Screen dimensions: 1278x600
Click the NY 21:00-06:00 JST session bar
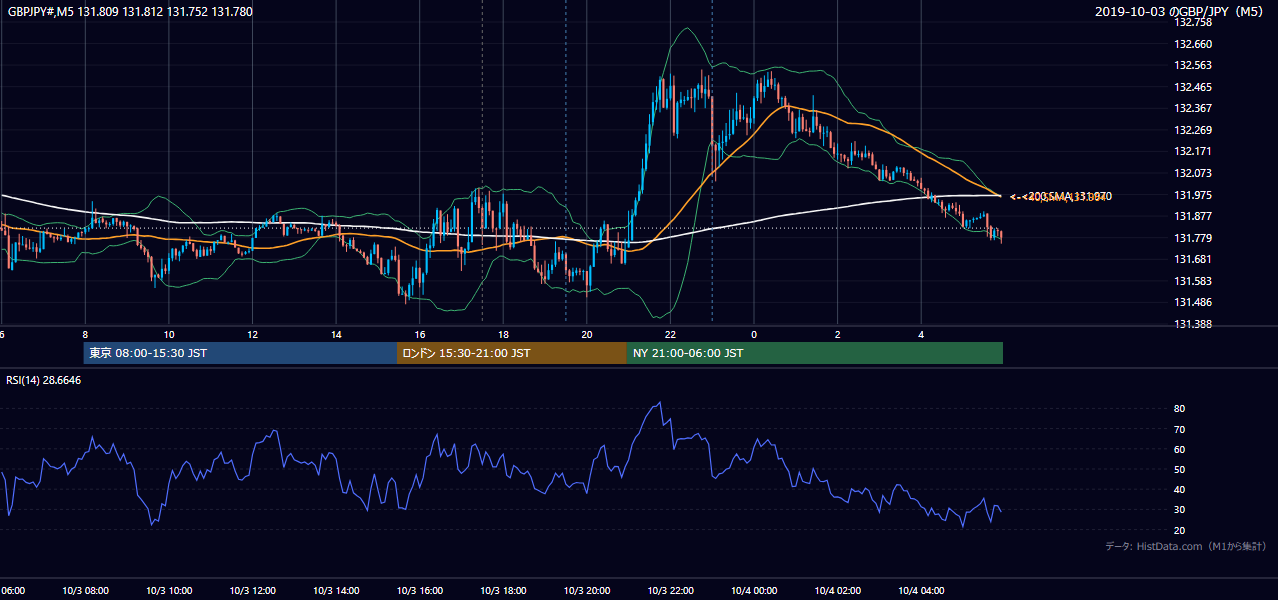(x=815, y=353)
